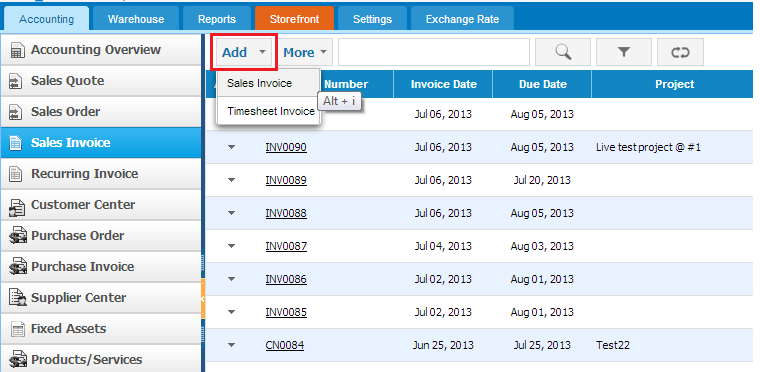Go to Accounting Overview in sidebar

click(x=101, y=50)
